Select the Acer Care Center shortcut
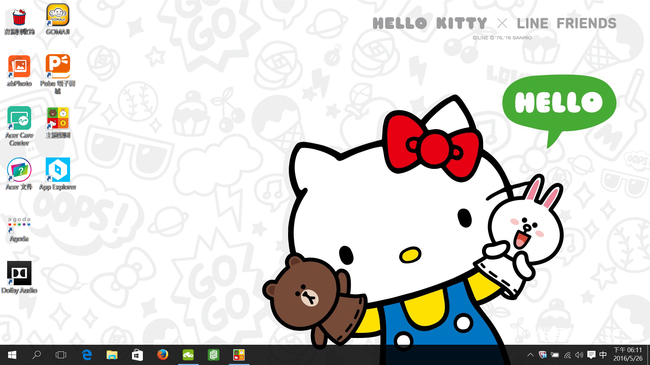Screen dimensions: 650x365 19,126
